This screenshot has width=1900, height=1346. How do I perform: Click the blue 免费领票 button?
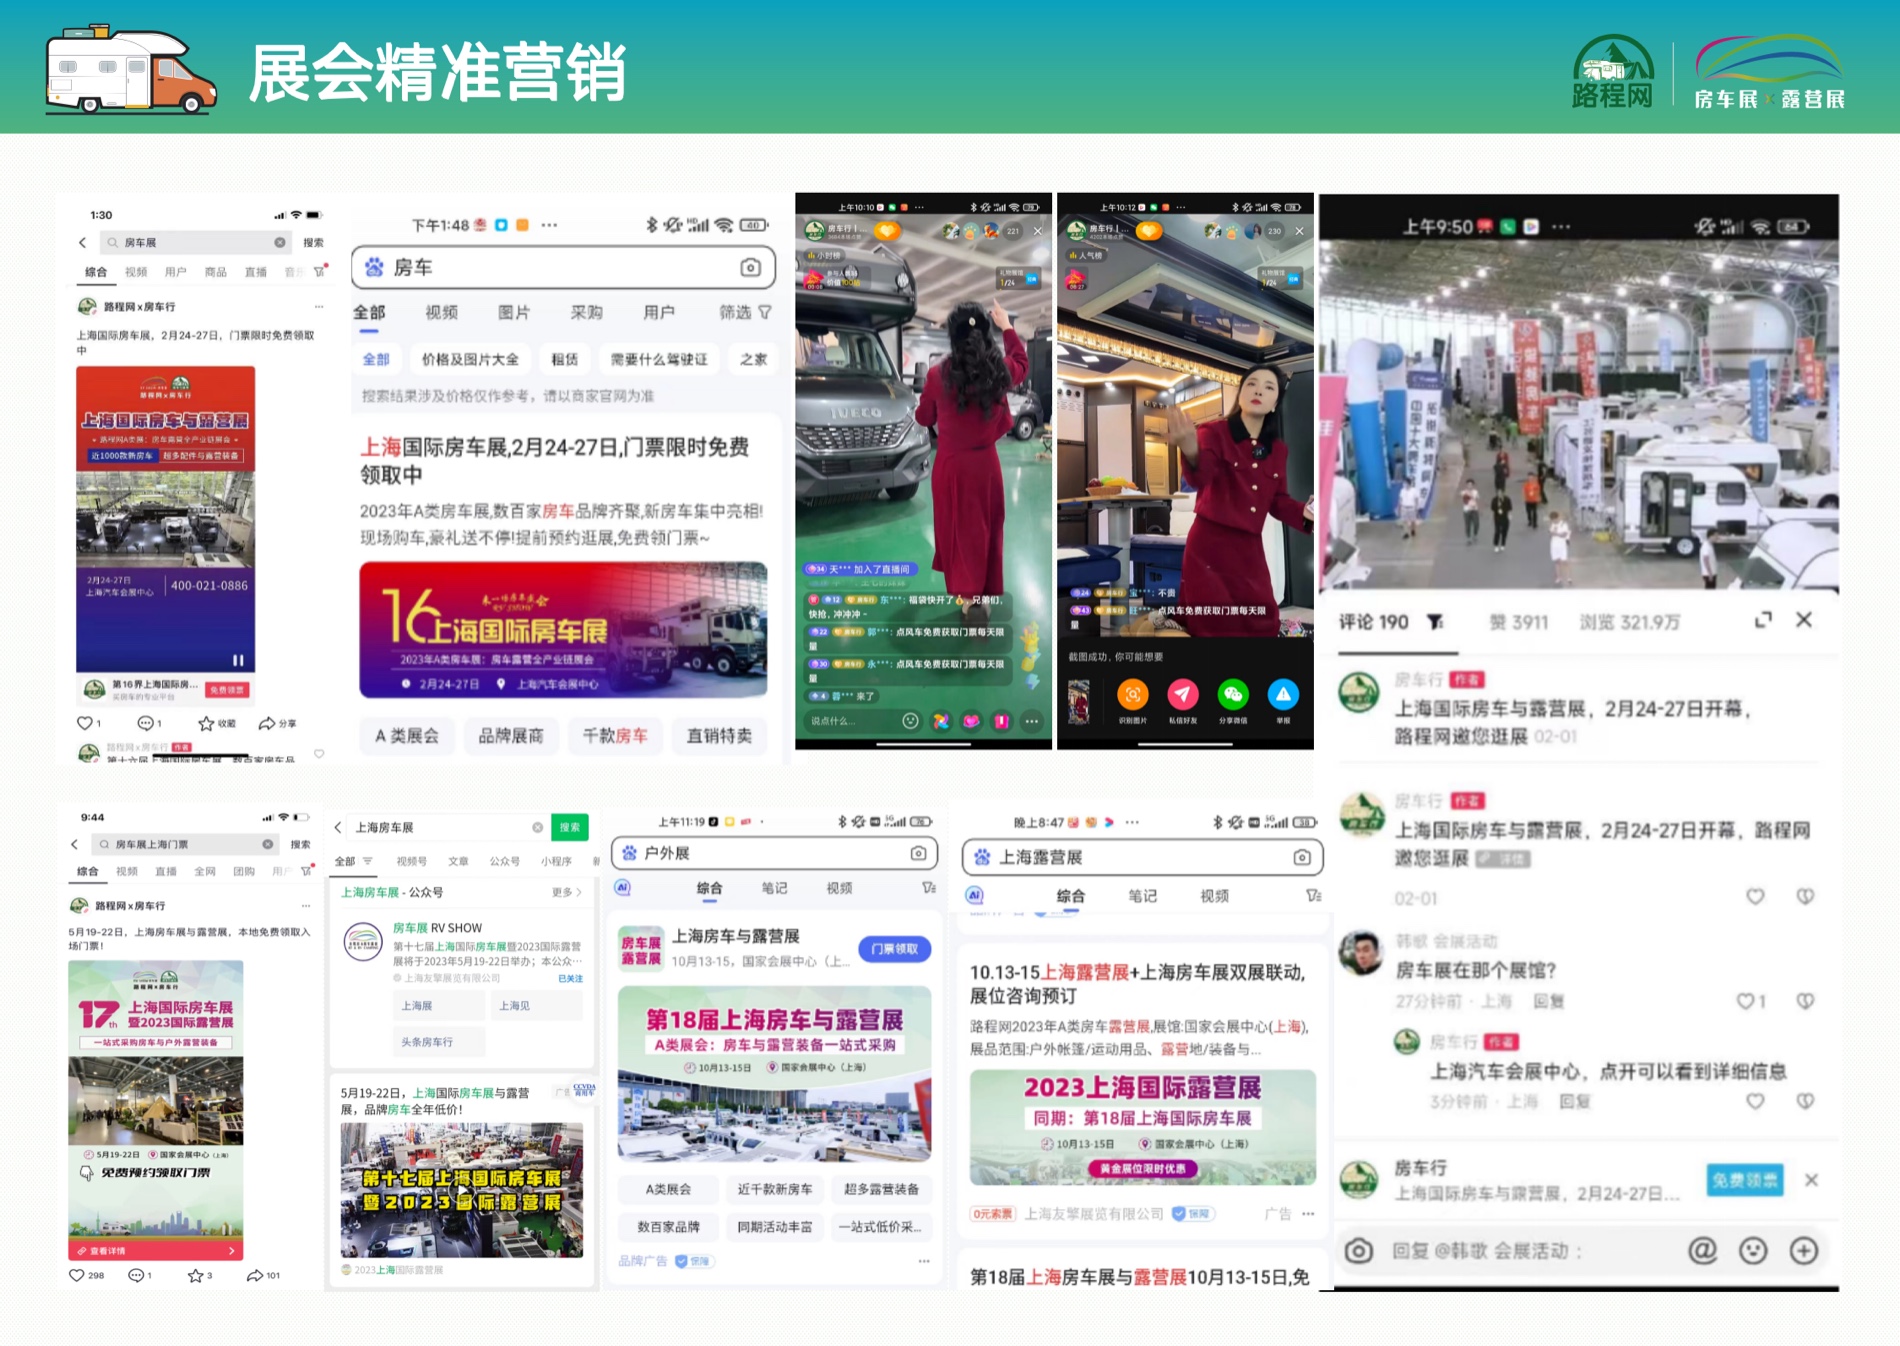(1744, 1180)
